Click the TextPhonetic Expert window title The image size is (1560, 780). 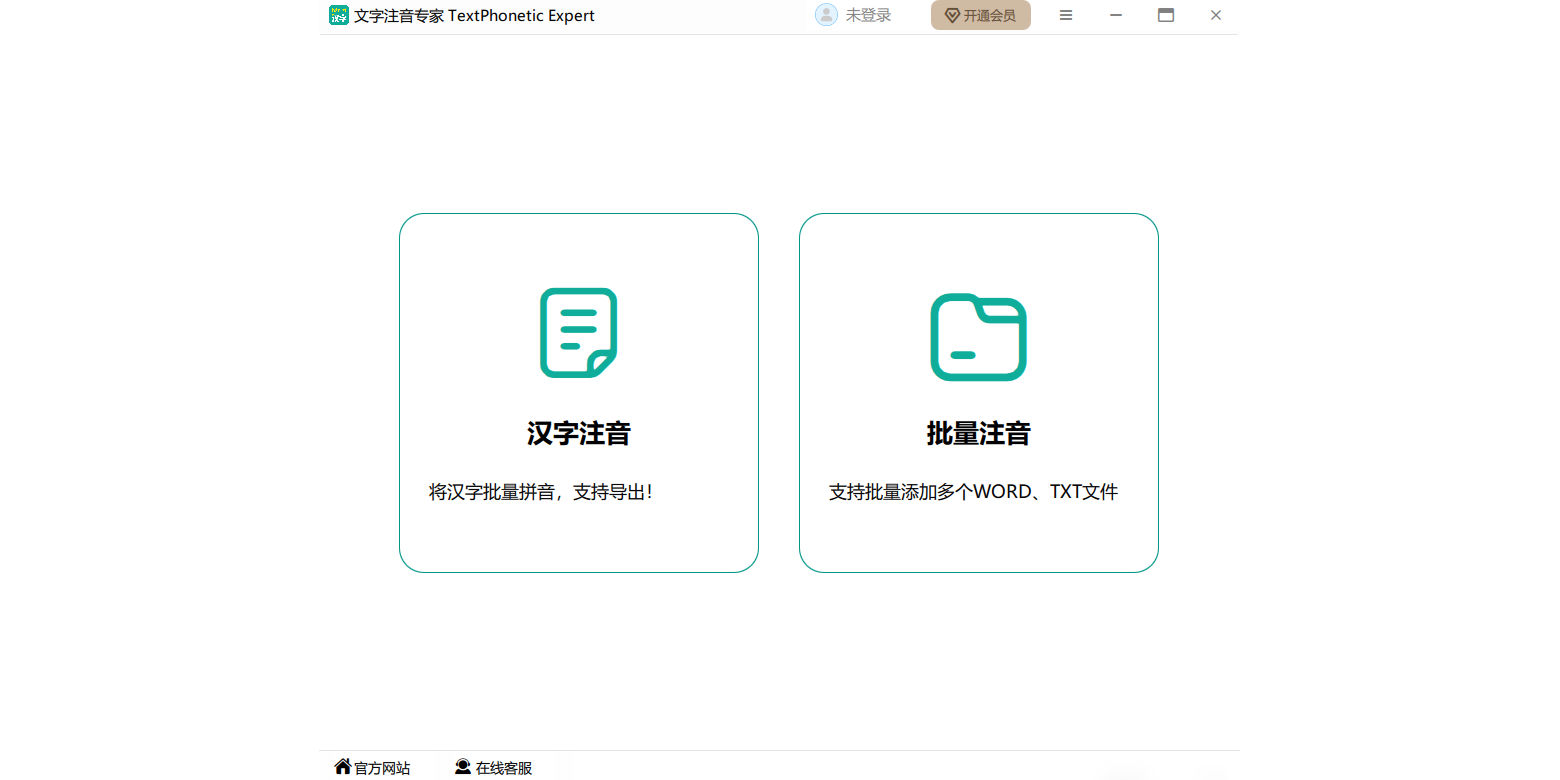click(474, 15)
